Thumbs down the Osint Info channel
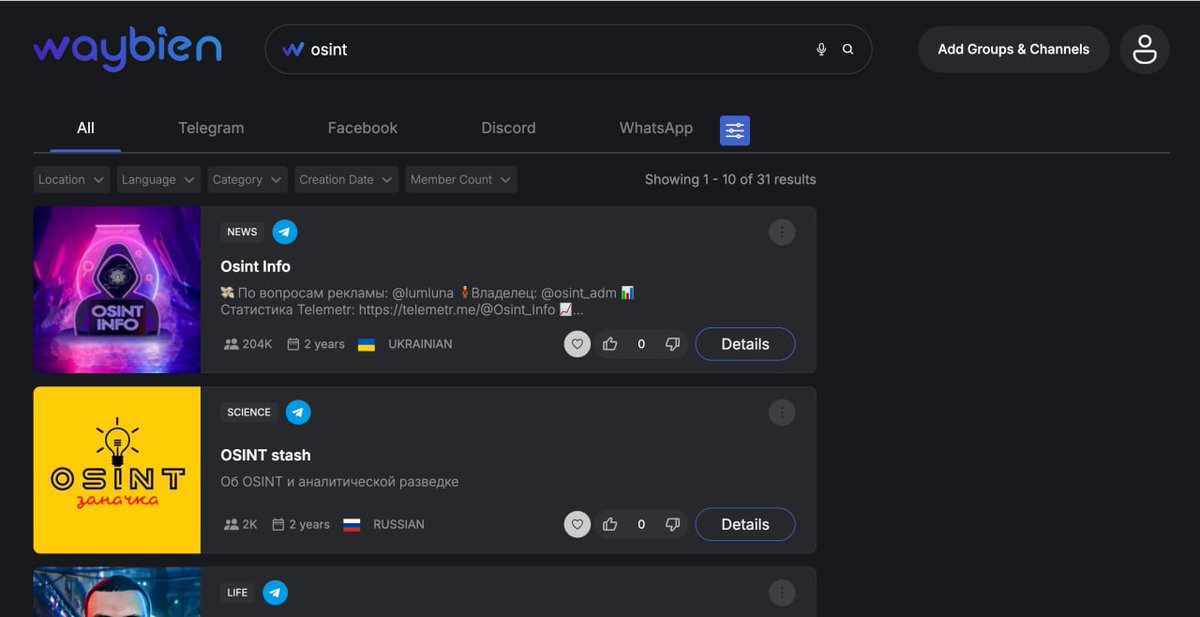This screenshot has width=1200, height=617. 673,344
